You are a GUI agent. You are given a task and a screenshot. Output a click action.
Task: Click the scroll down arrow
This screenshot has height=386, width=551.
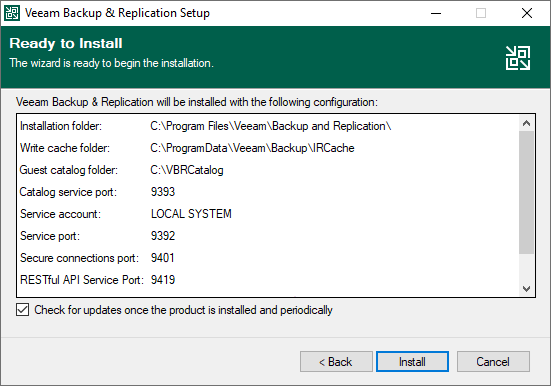tap(526, 289)
